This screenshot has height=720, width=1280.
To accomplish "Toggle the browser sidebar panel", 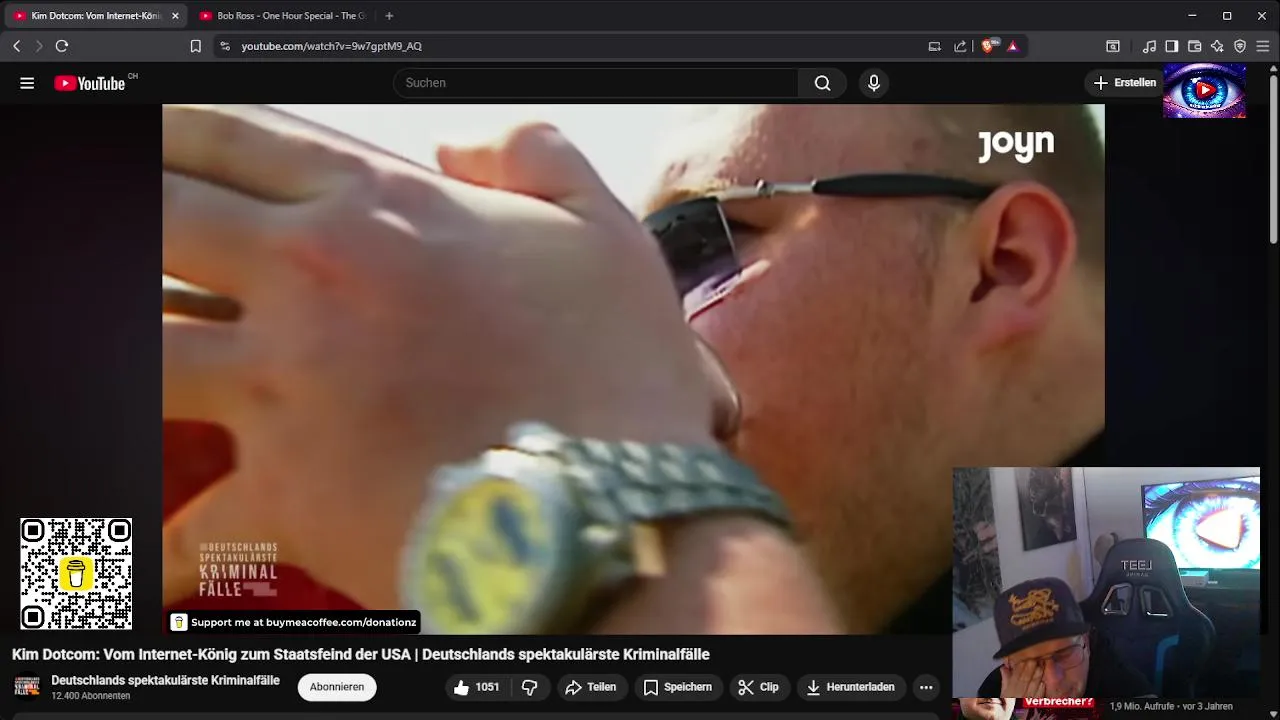I will click(x=1172, y=46).
